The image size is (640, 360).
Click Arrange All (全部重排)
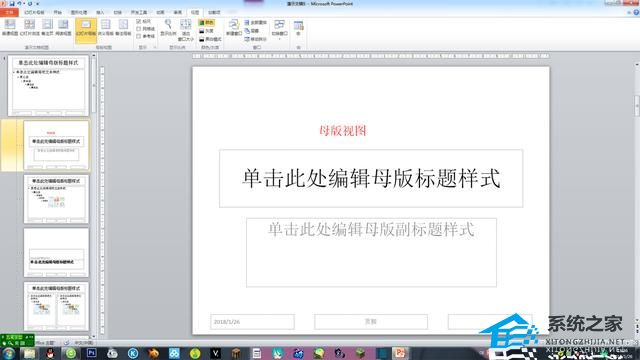(x=256, y=22)
